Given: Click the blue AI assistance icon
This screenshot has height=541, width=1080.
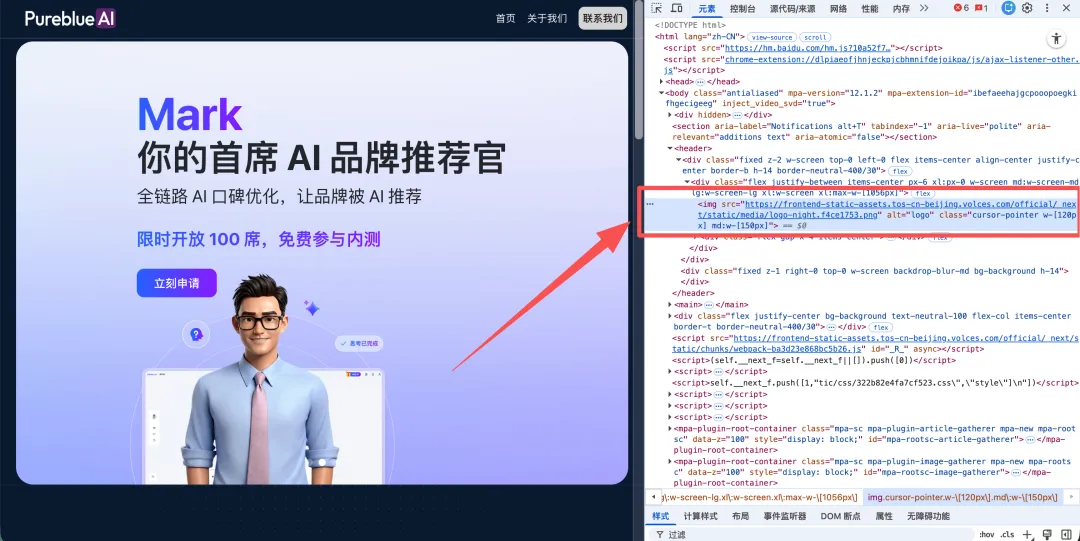Looking at the screenshot, I should point(1008,8).
